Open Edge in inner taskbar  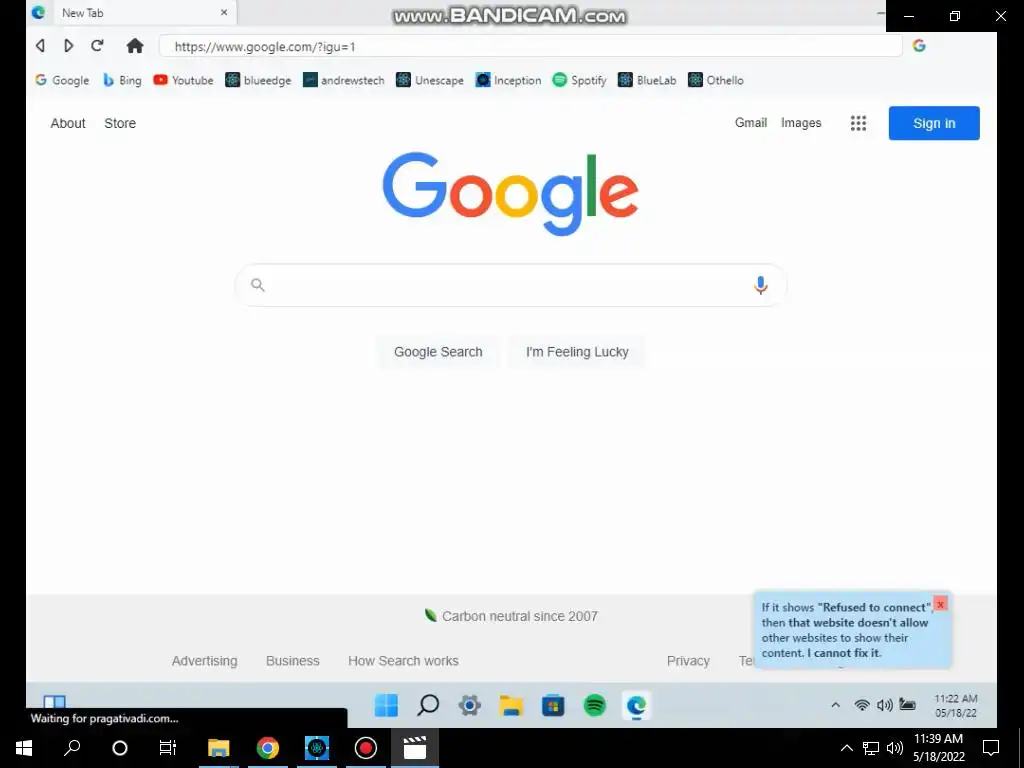click(x=637, y=706)
